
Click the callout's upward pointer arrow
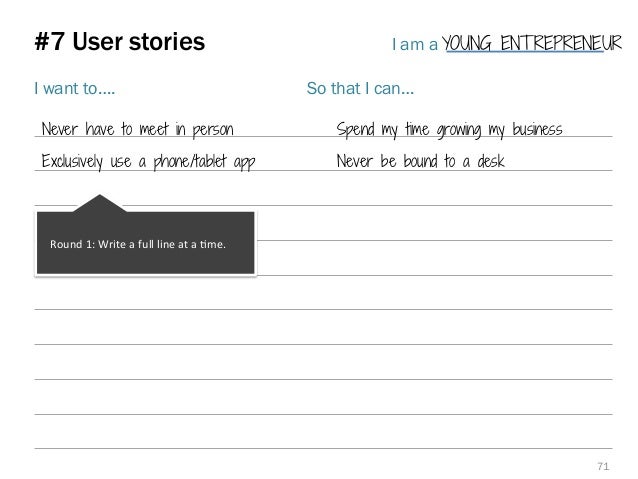(x=100, y=203)
